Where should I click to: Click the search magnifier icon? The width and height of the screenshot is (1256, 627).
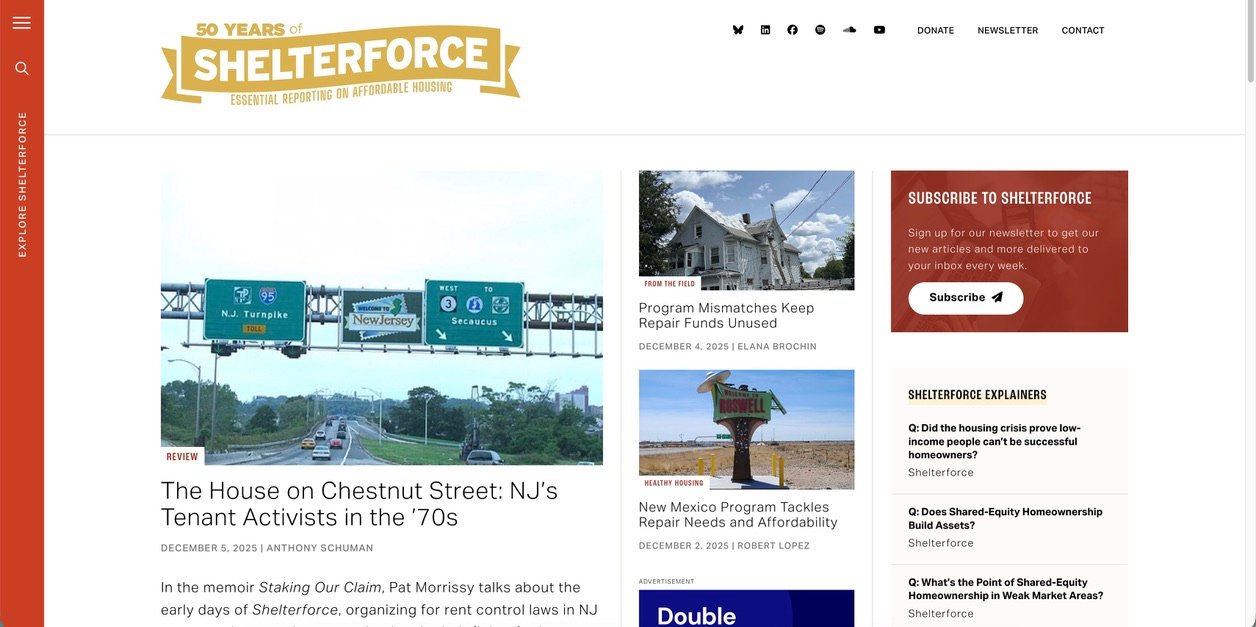tap(22, 68)
